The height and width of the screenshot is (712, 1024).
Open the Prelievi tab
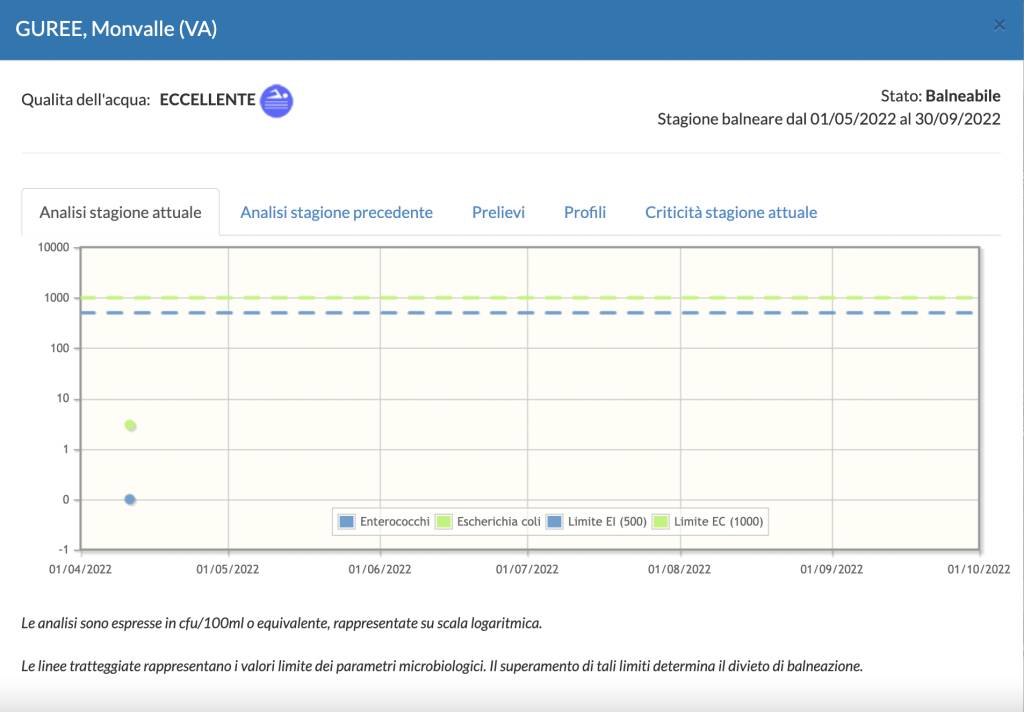tap(498, 212)
